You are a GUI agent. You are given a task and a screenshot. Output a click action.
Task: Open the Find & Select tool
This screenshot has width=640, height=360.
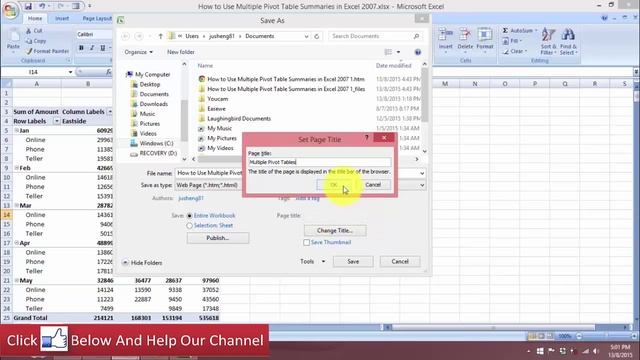point(568,41)
